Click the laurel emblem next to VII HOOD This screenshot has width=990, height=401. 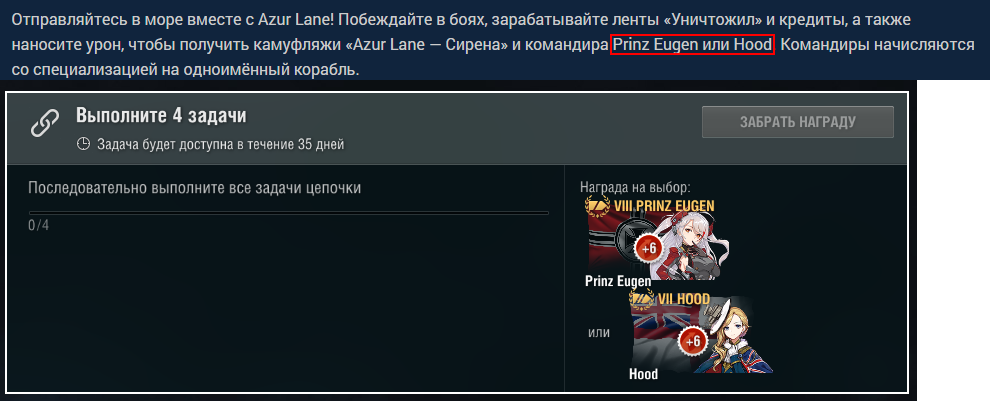coord(641,298)
